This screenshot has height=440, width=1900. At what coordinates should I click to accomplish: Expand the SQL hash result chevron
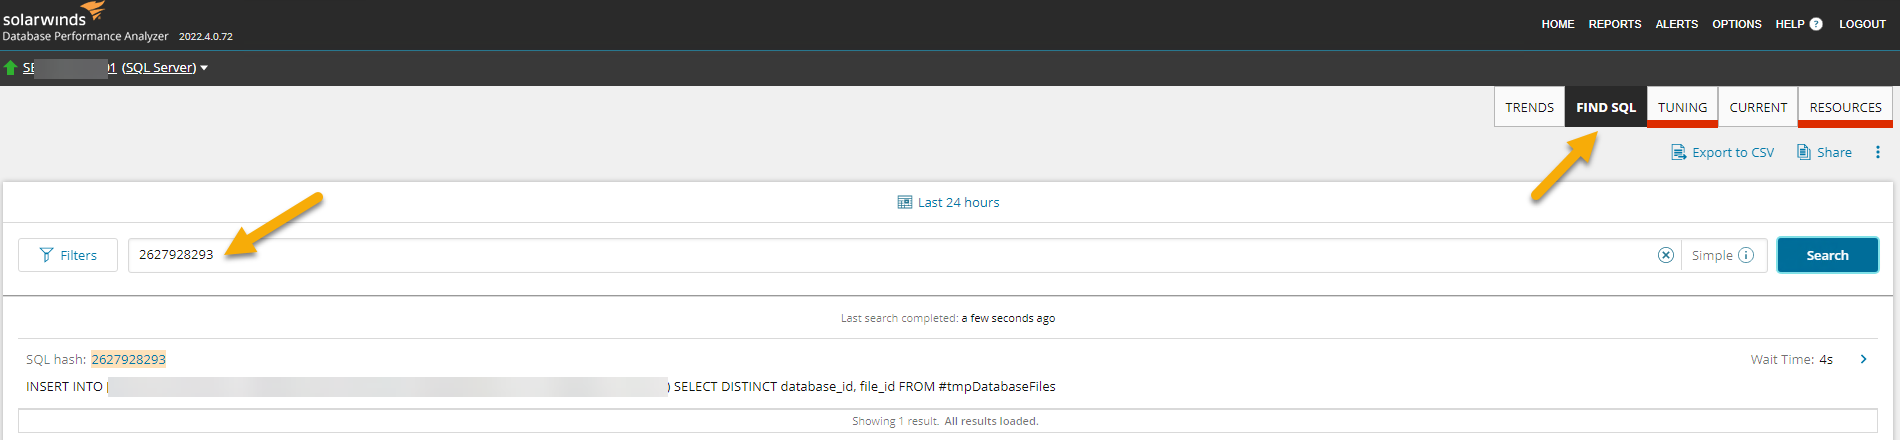click(1863, 359)
